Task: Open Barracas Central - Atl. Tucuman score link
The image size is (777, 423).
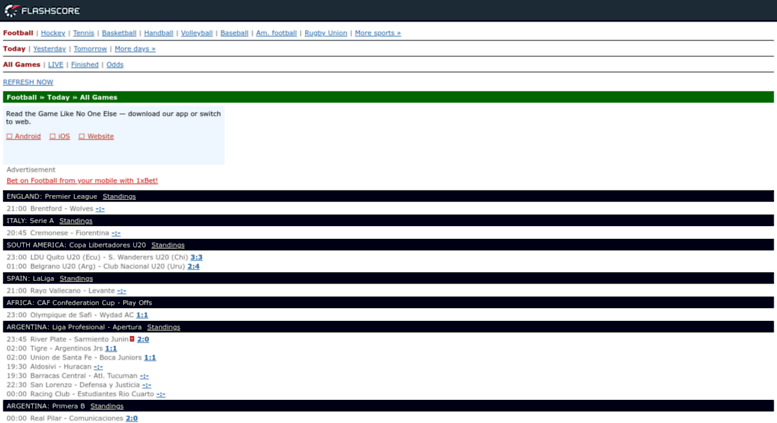Action: 144,376
